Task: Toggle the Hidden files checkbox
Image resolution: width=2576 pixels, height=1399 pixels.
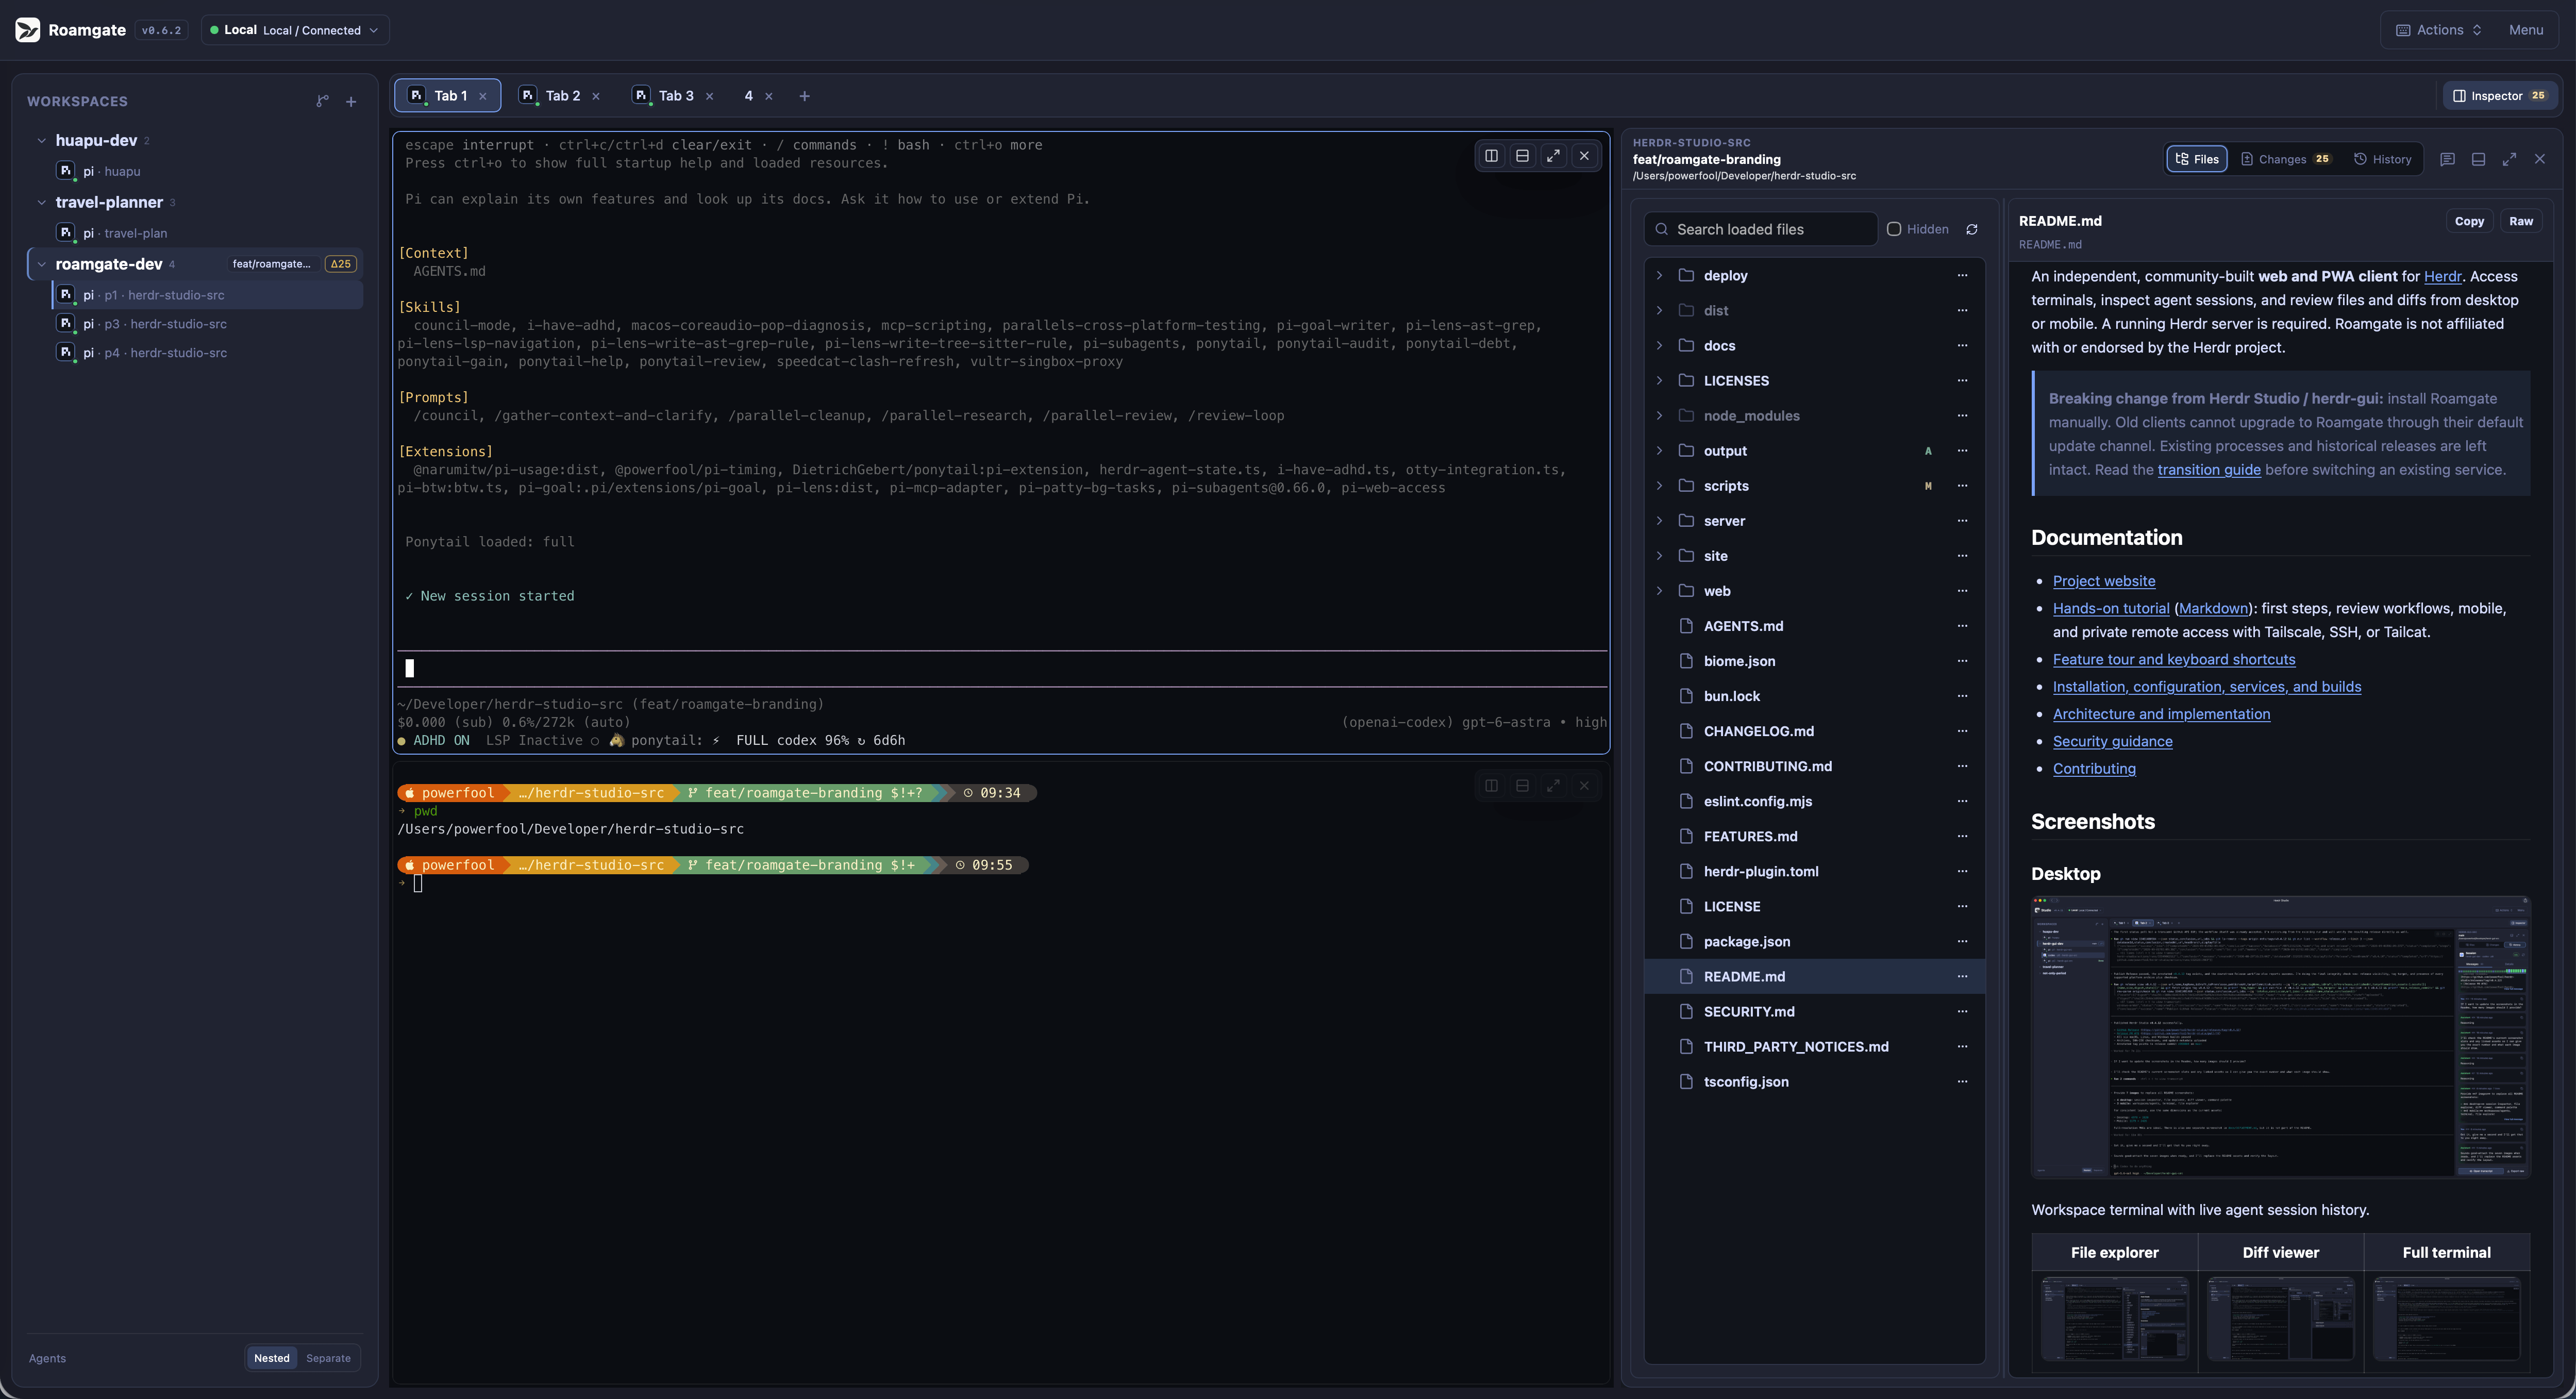Action: point(1894,229)
